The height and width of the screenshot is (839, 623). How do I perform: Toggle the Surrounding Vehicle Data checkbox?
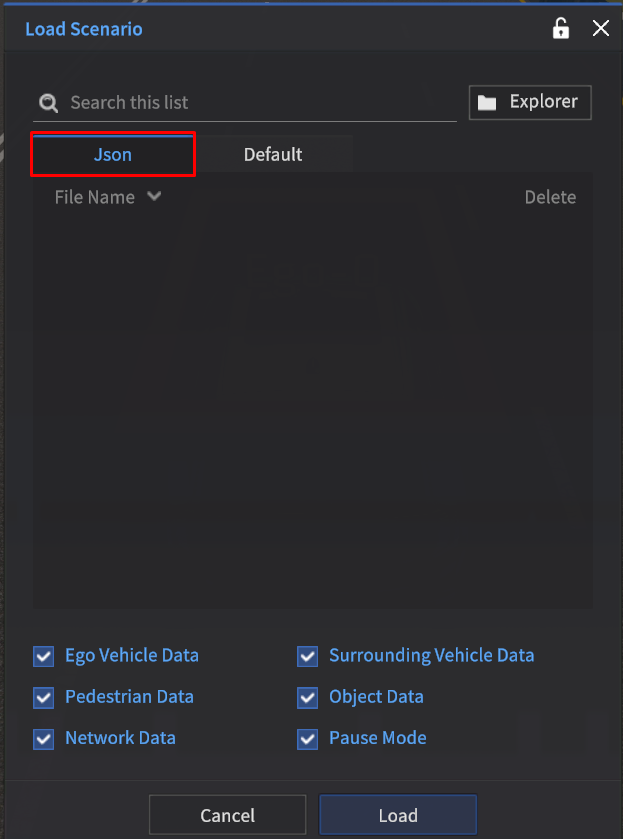pos(308,657)
